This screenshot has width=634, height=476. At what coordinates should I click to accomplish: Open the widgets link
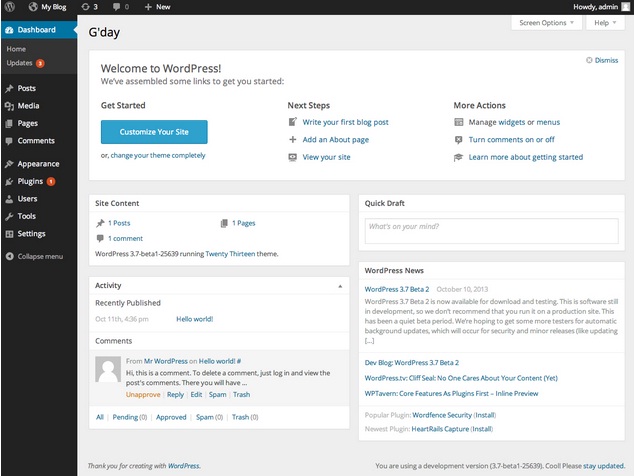pos(511,122)
